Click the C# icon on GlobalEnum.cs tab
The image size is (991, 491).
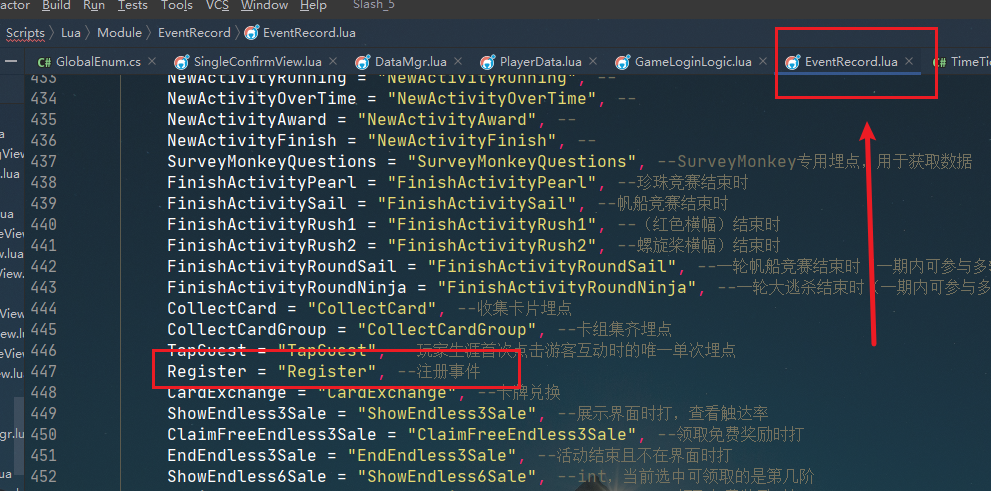(44, 62)
